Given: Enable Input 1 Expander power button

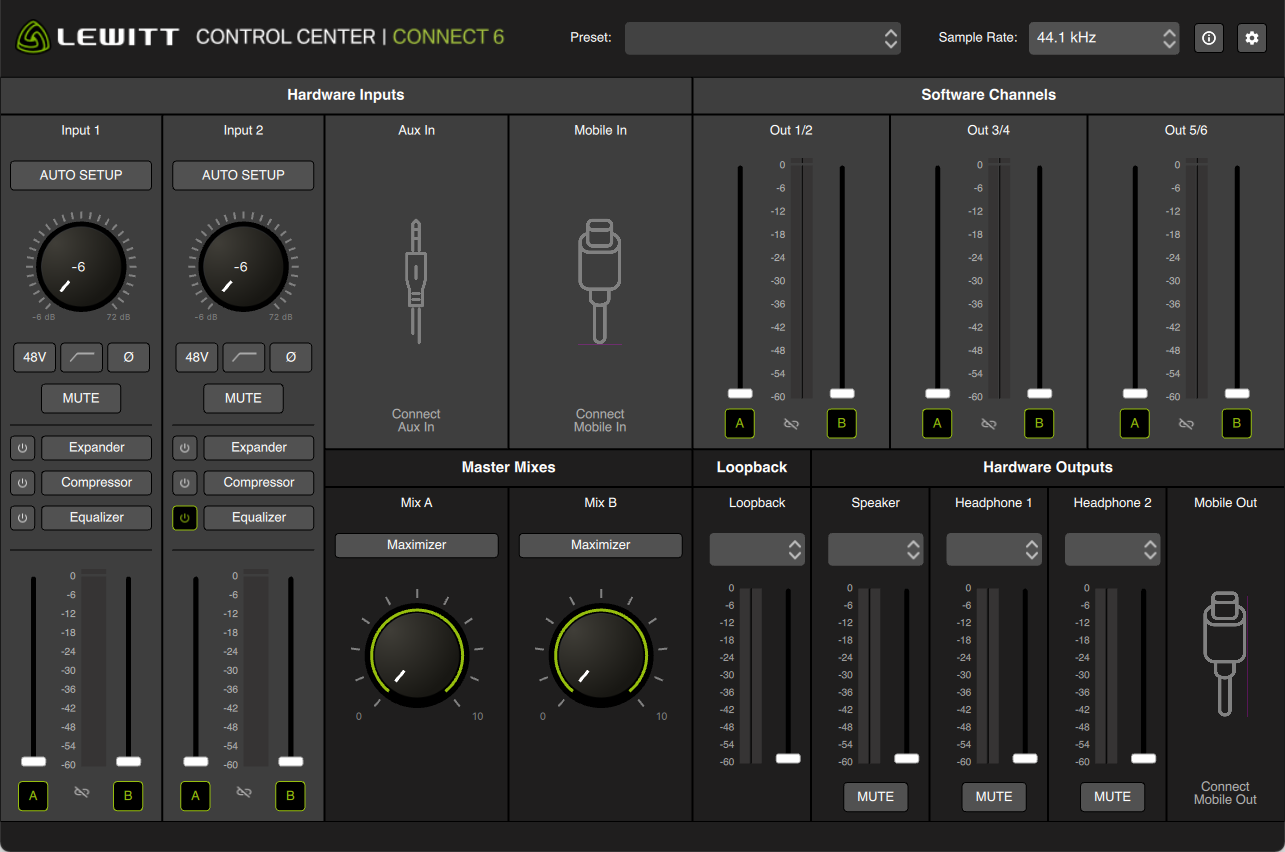Looking at the screenshot, I should pyautogui.click(x=22, y=448).
